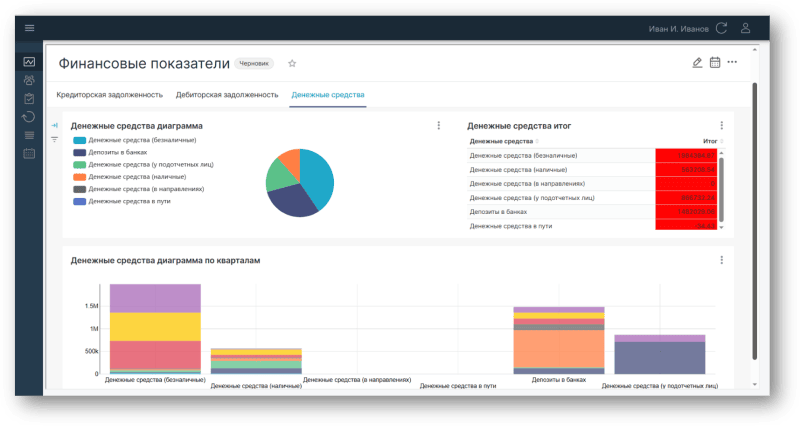The image size is (800, 426).
Task: Sort table by 'Итог' column header
Action: click(x=710, y=142)
